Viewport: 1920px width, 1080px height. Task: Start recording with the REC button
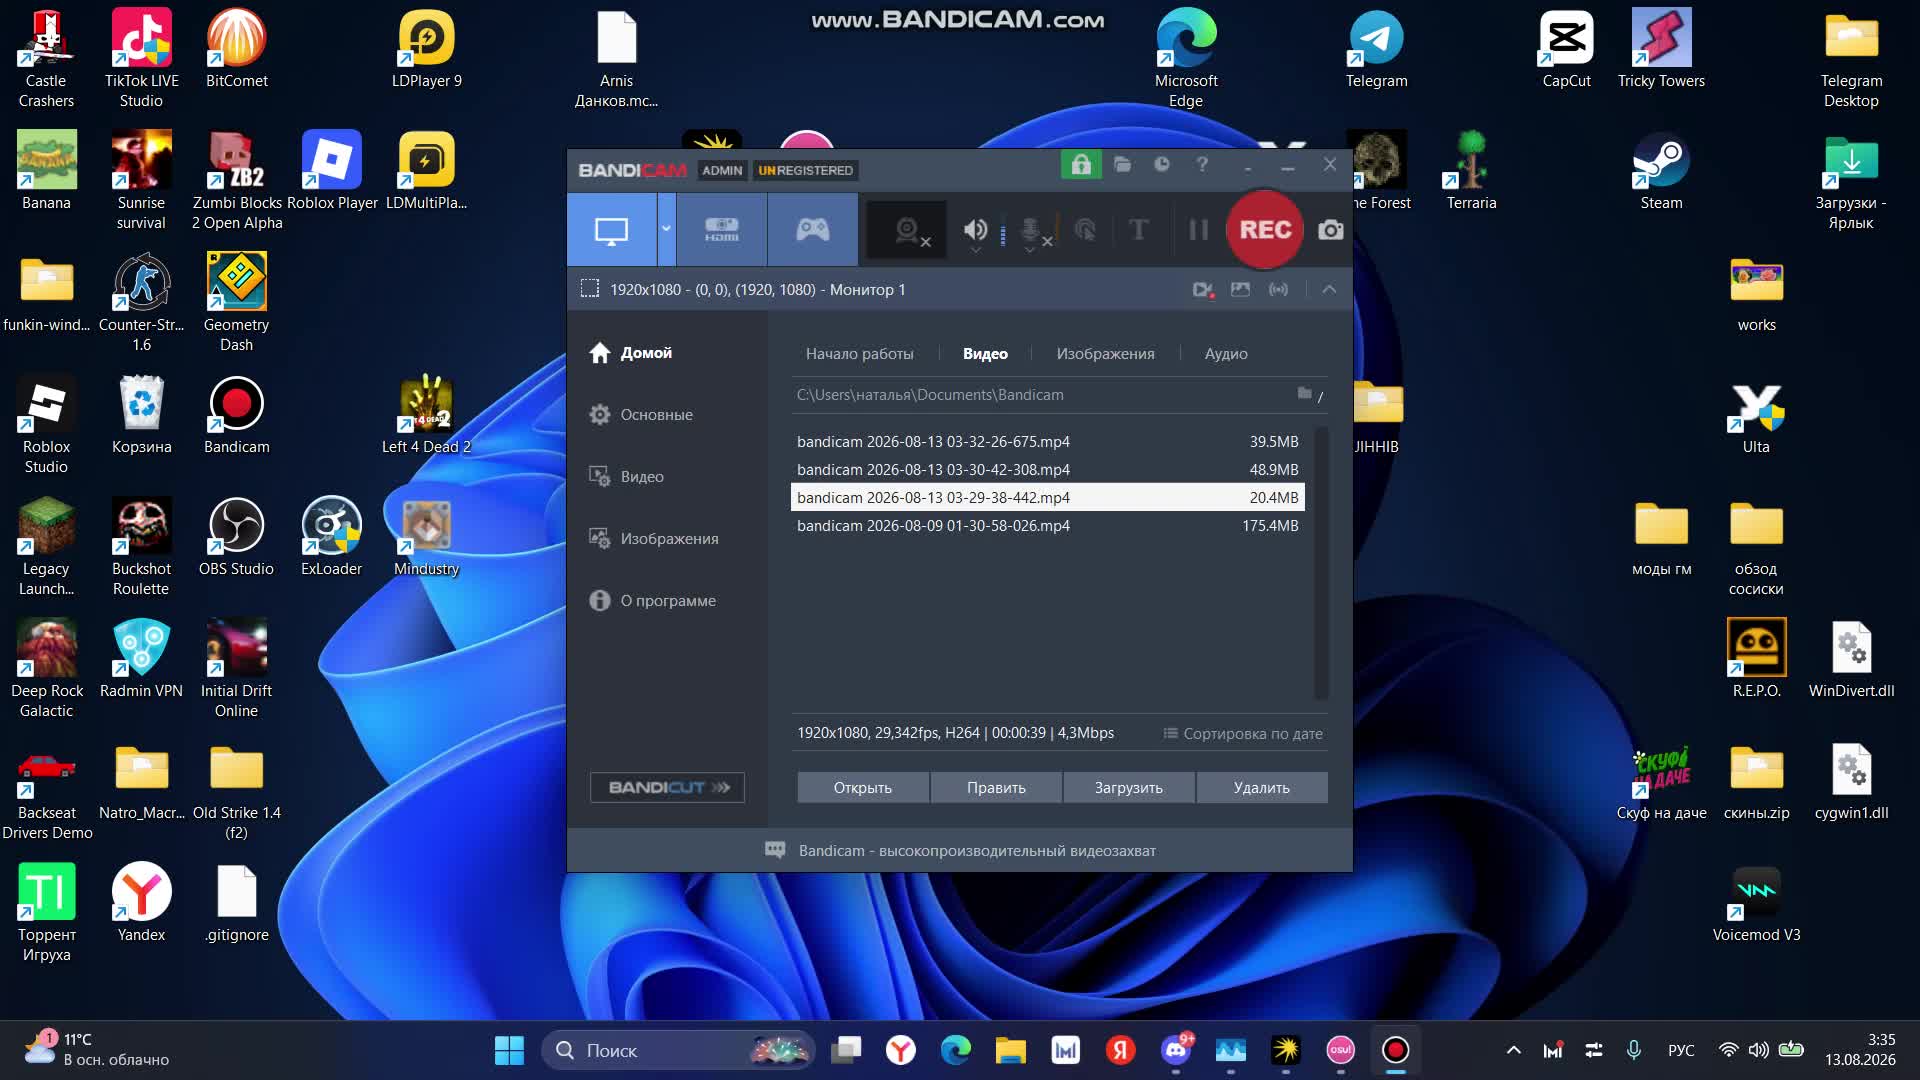(1265, 230)
